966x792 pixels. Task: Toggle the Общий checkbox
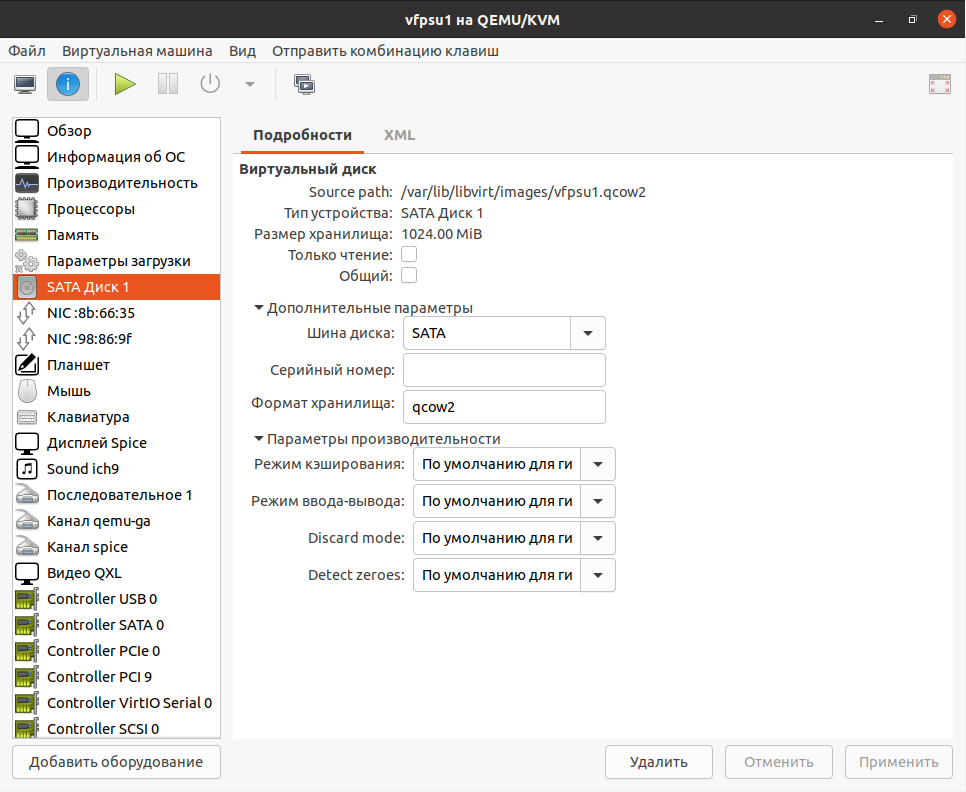409,275
